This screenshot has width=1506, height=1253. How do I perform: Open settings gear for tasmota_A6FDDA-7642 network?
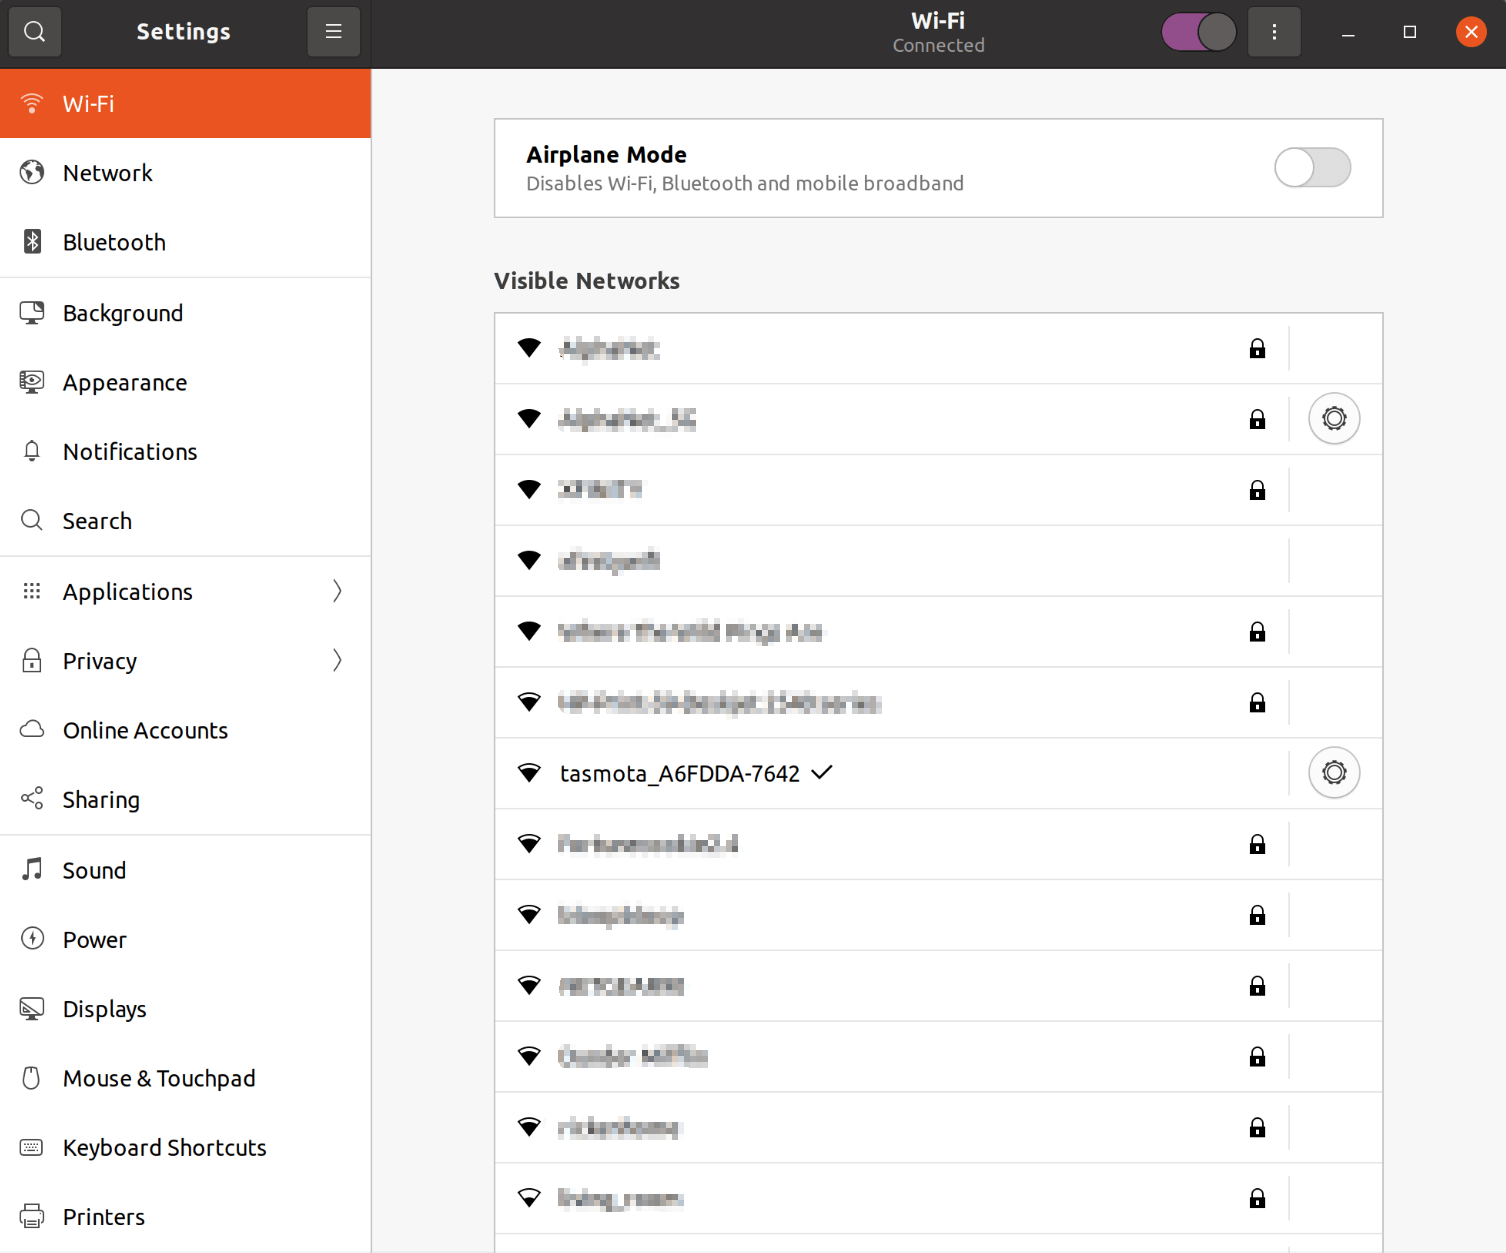(x=1334, y=773)
